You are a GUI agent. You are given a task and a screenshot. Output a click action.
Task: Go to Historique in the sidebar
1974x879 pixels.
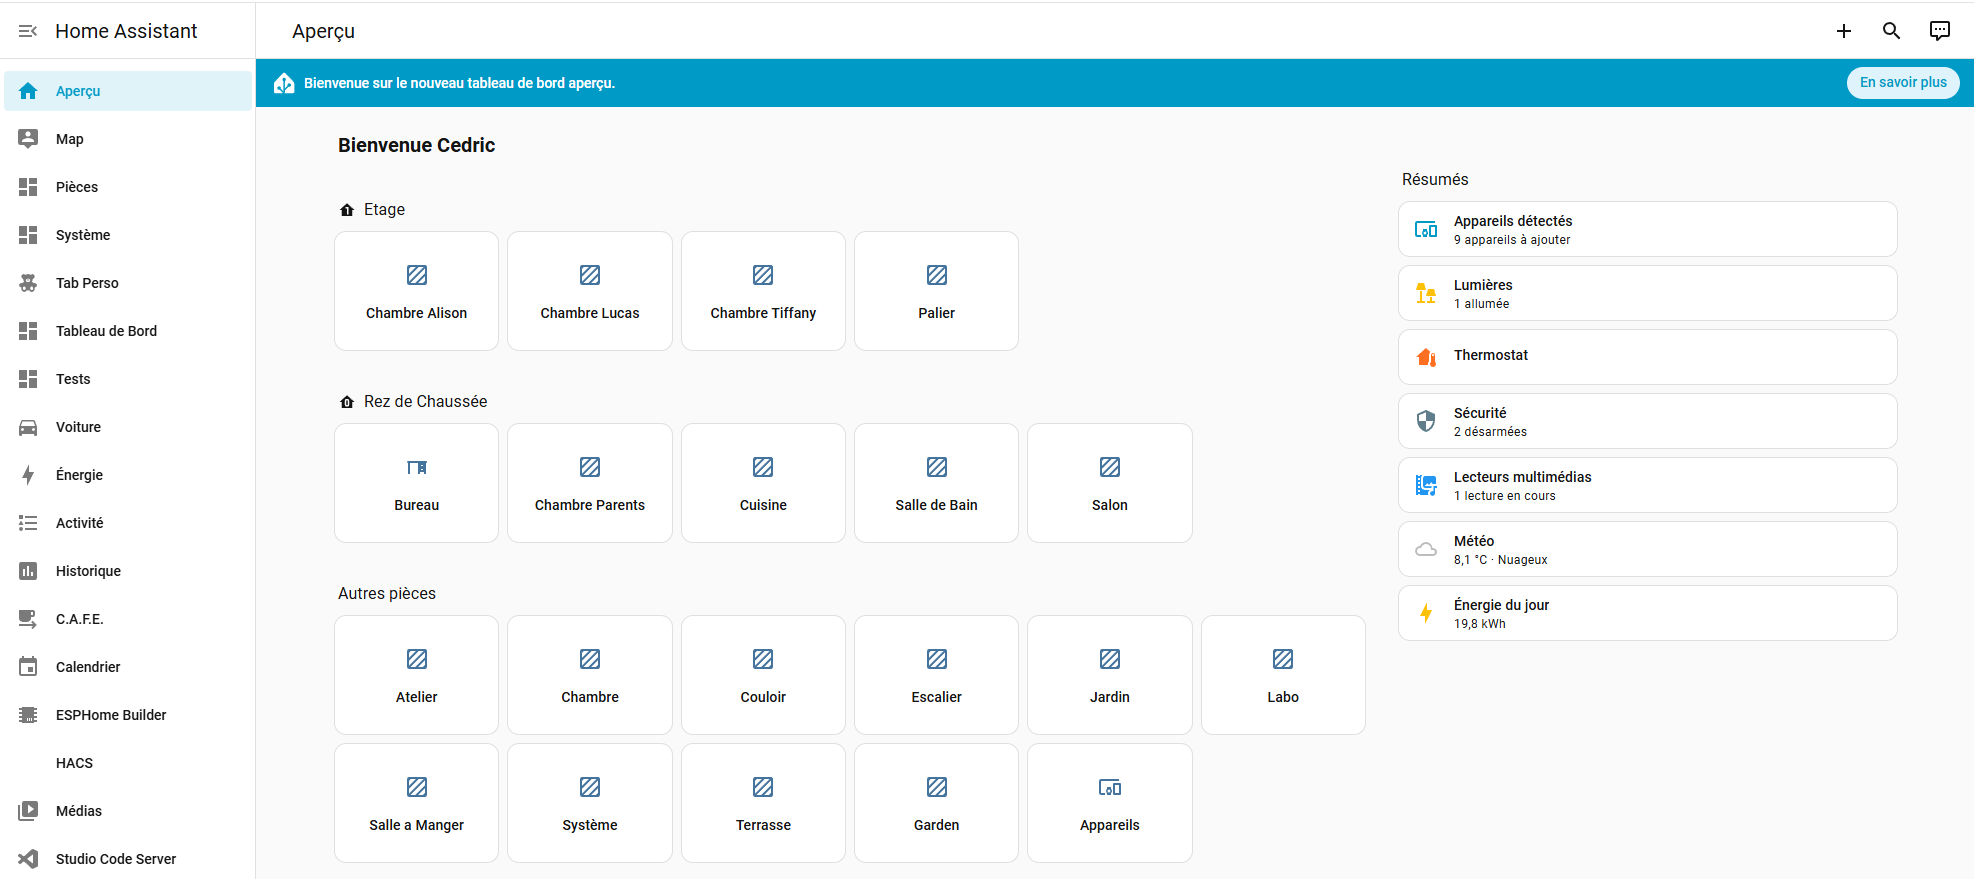point(88,571)
